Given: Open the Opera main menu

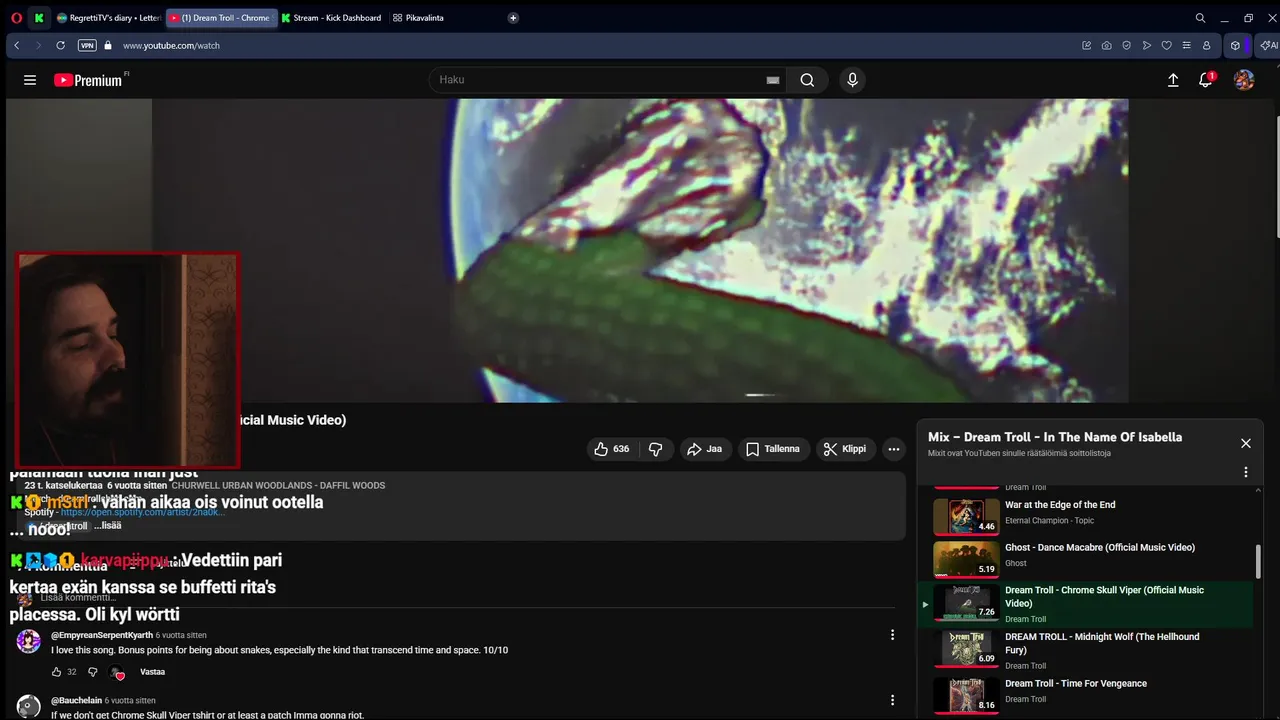Looking at the screenshot, I should [x=16, y=18].
